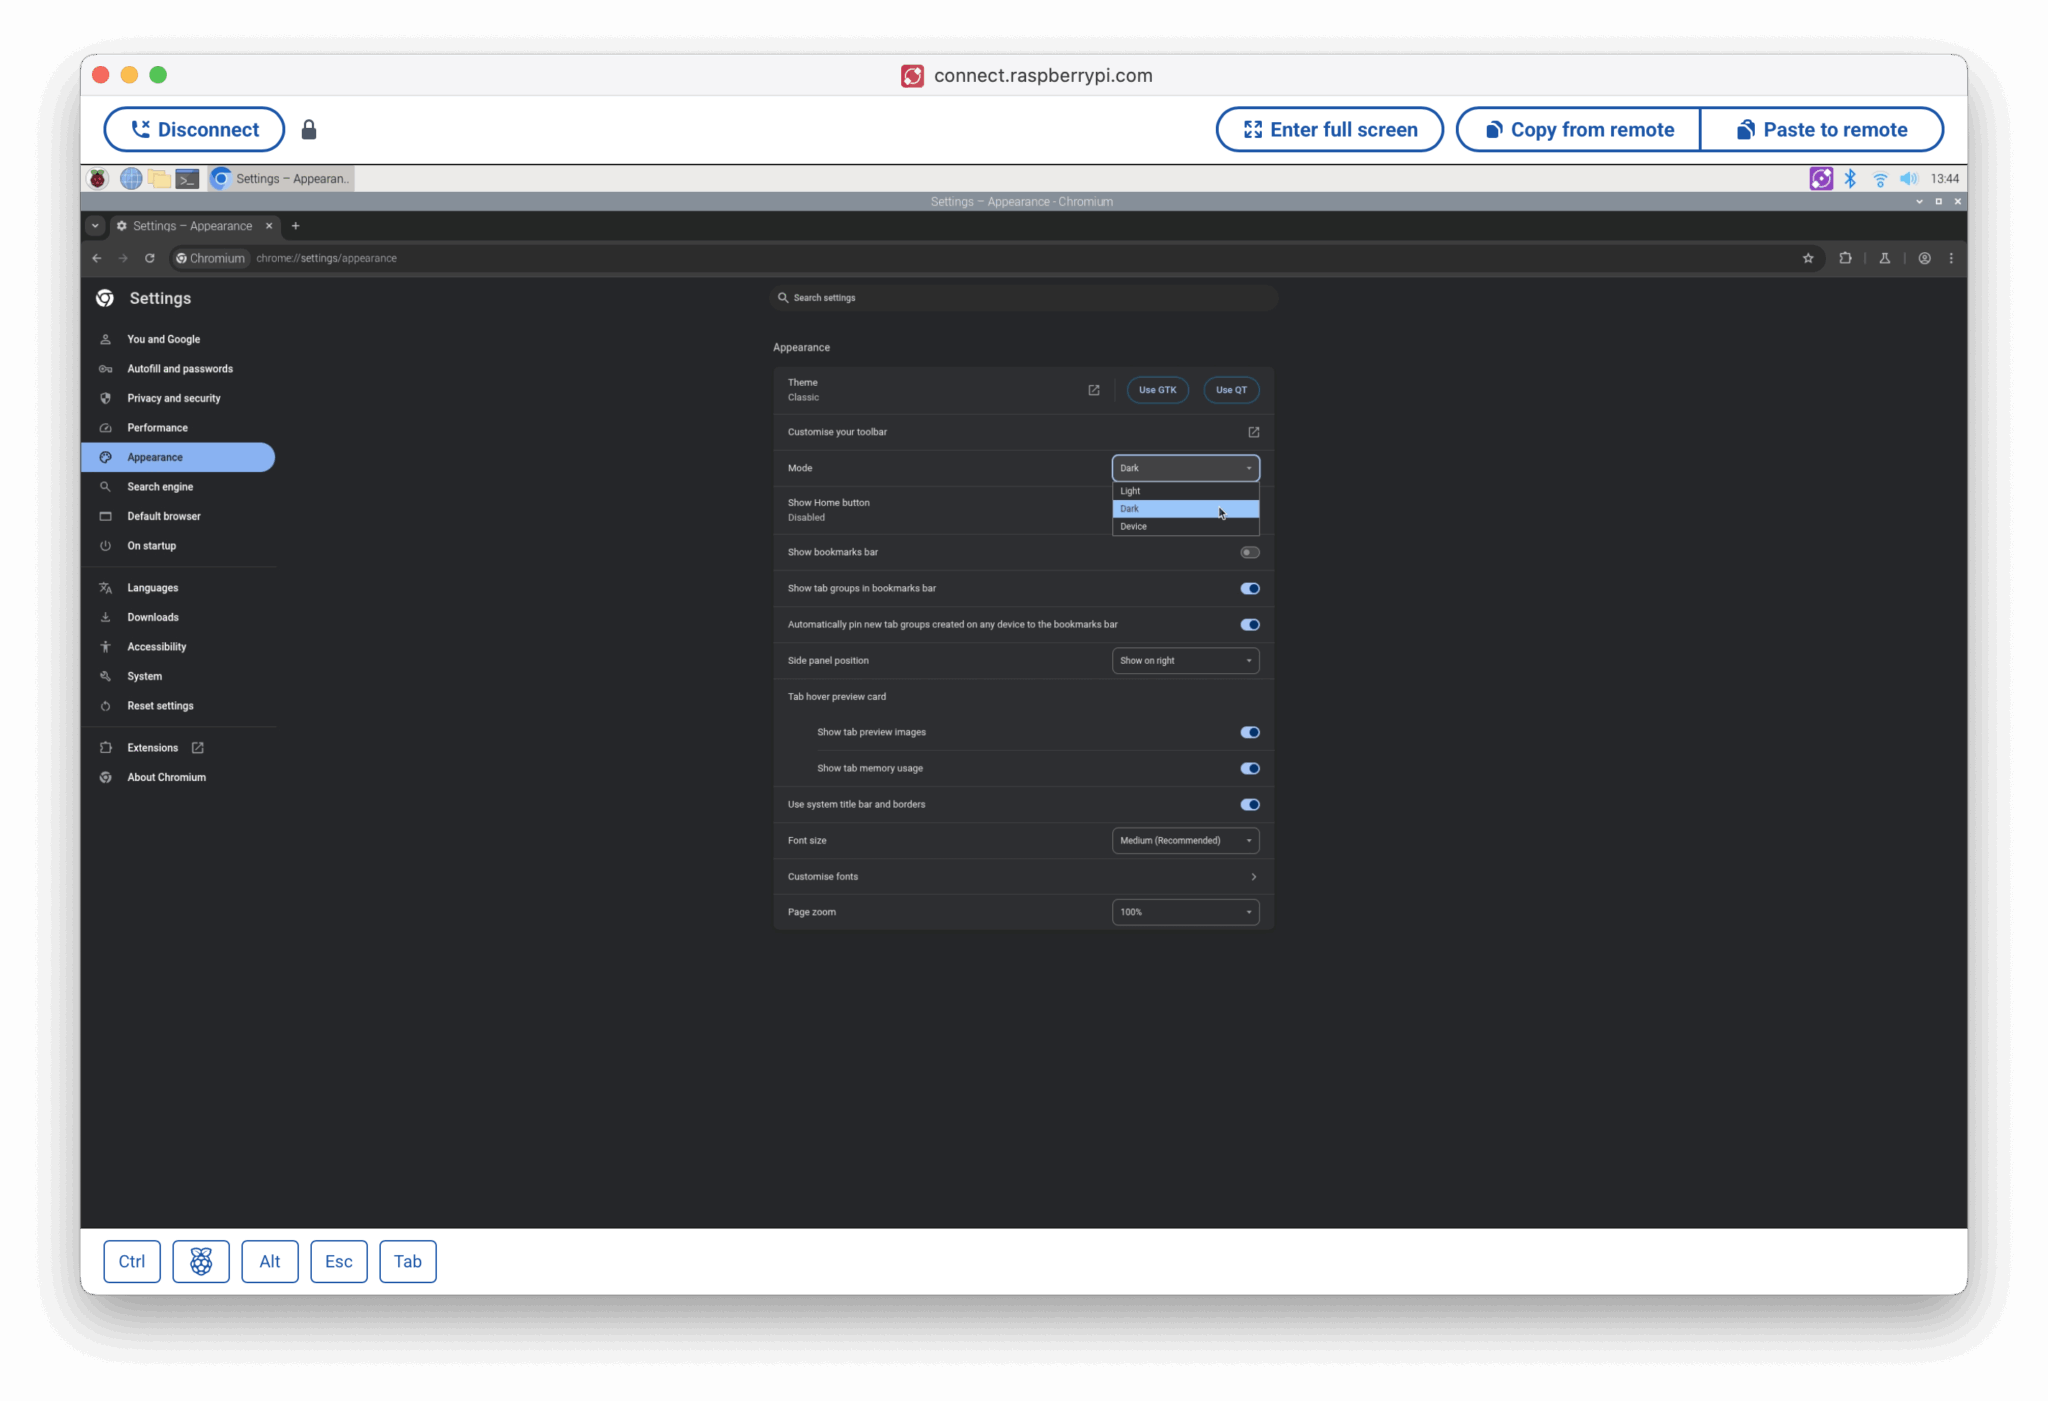2048x1401 pixels.
Task: Open the Extensions puzzle icon in toolbar
Action: [x=1845, y=258]
